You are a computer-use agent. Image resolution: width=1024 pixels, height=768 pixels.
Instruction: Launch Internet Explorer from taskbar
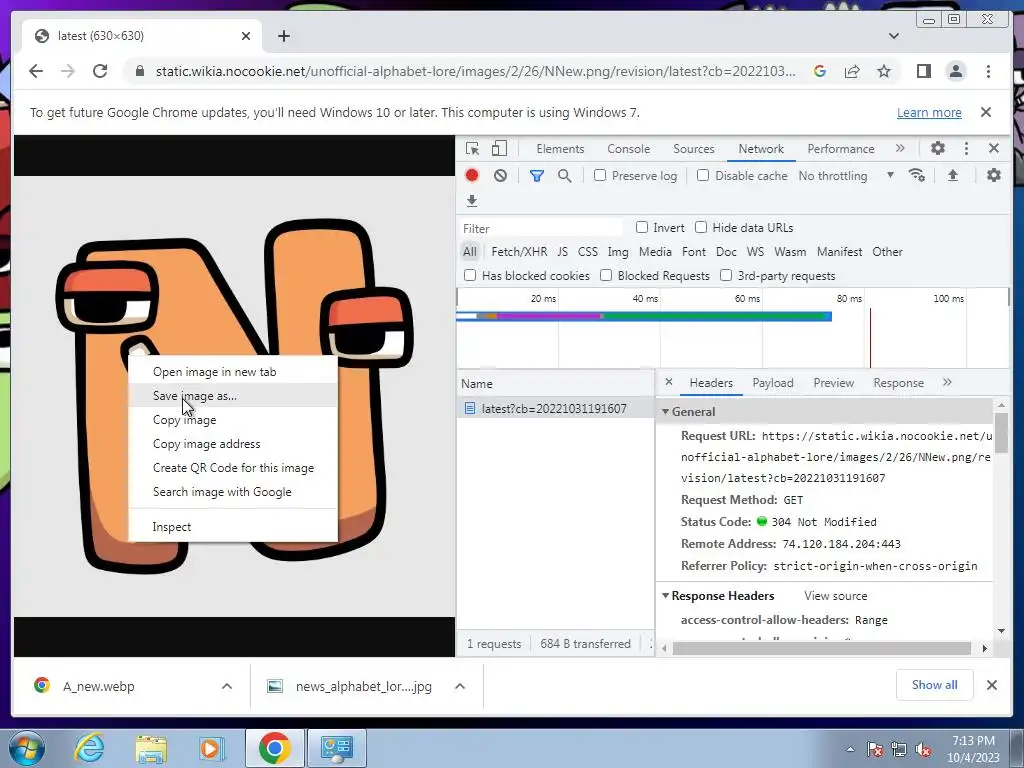click(x=89, y=748)
